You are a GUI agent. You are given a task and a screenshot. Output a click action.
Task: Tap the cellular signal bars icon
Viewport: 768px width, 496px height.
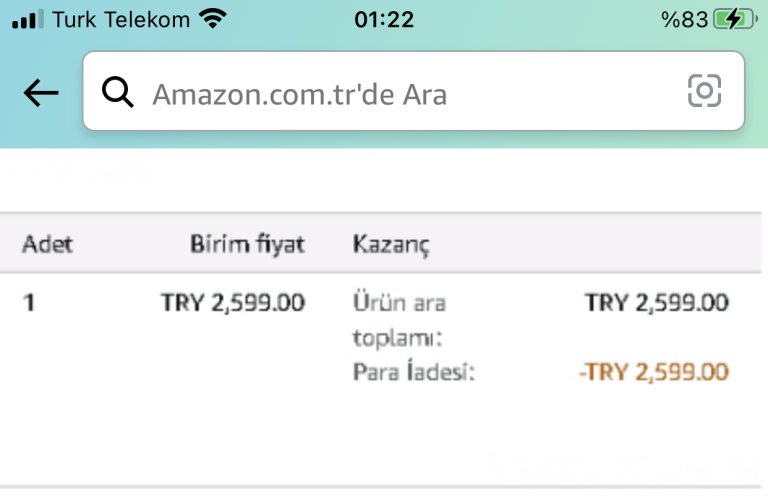[28, 19]
